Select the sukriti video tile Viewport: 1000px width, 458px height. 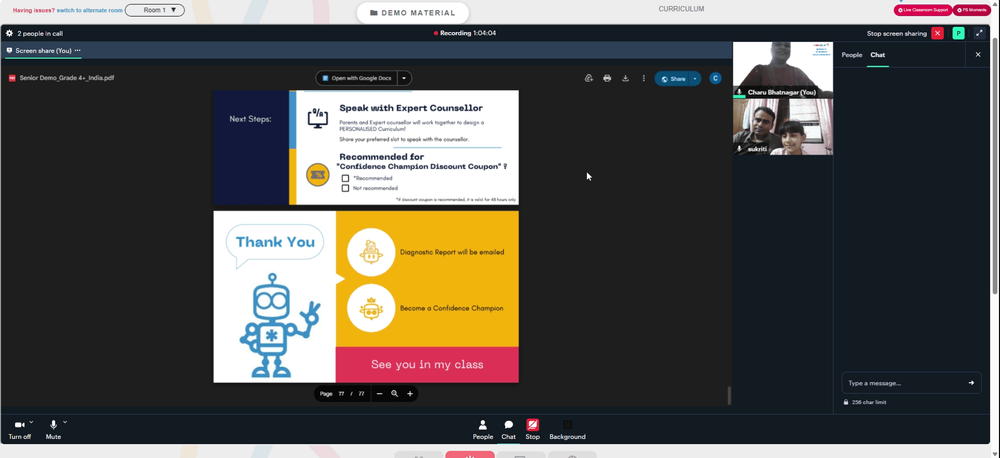pos(783,127)
